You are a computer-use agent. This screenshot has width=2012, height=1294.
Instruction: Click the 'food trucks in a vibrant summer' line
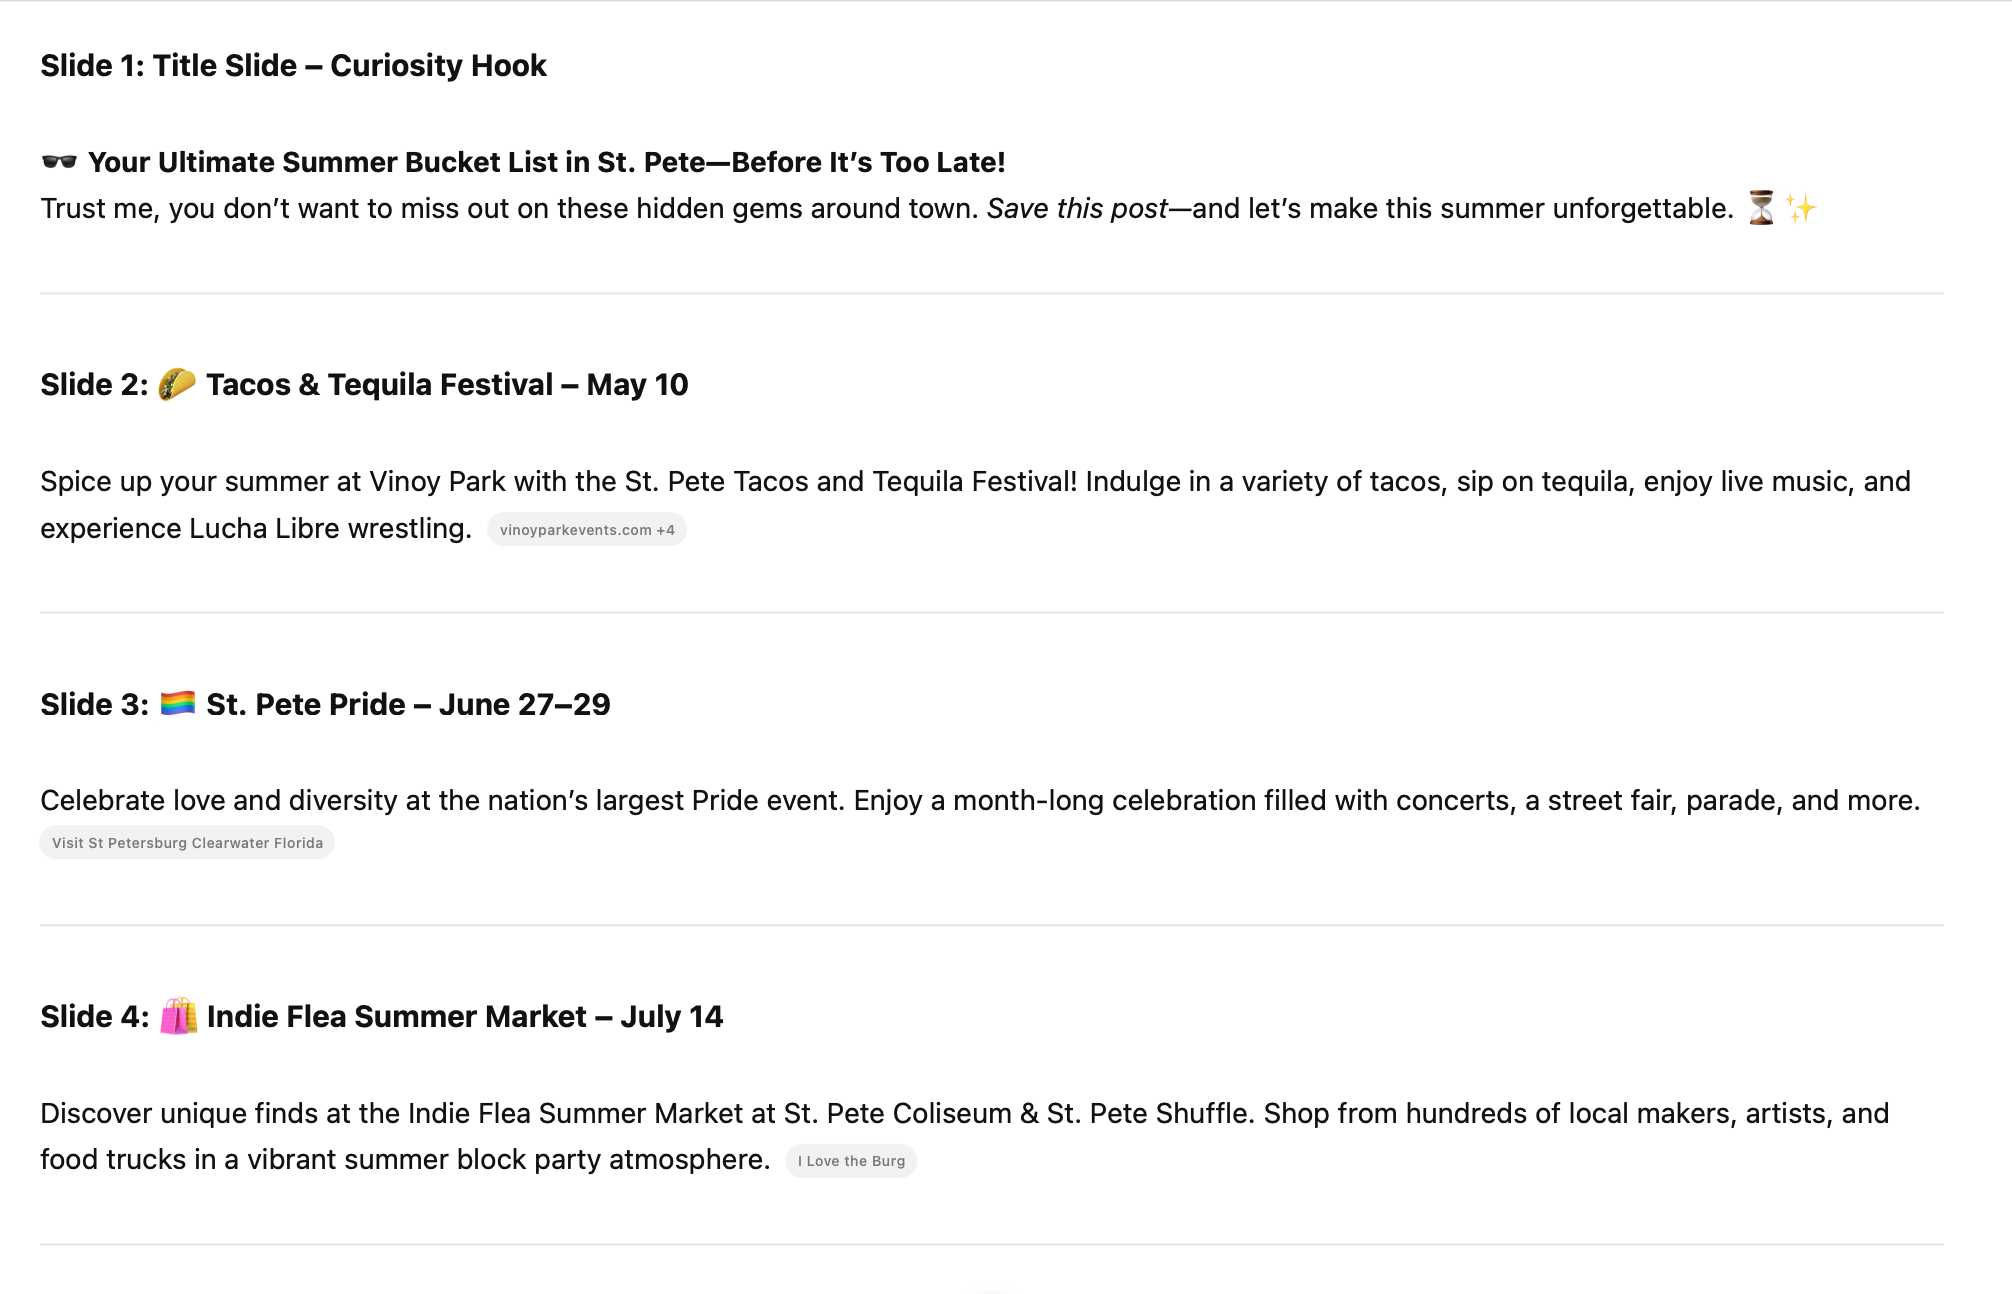(404, 1160)
